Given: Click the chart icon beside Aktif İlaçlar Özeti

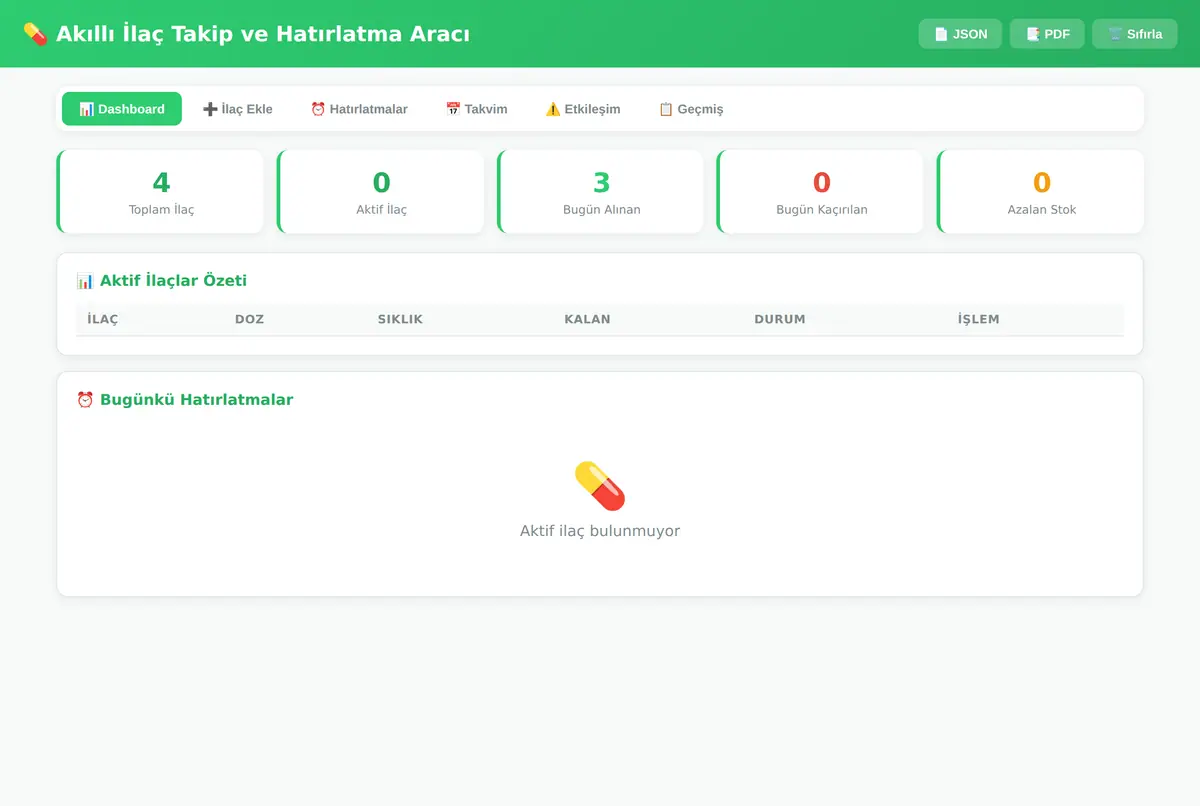Looking at the screenshot, I should click(x=85, y=281).
